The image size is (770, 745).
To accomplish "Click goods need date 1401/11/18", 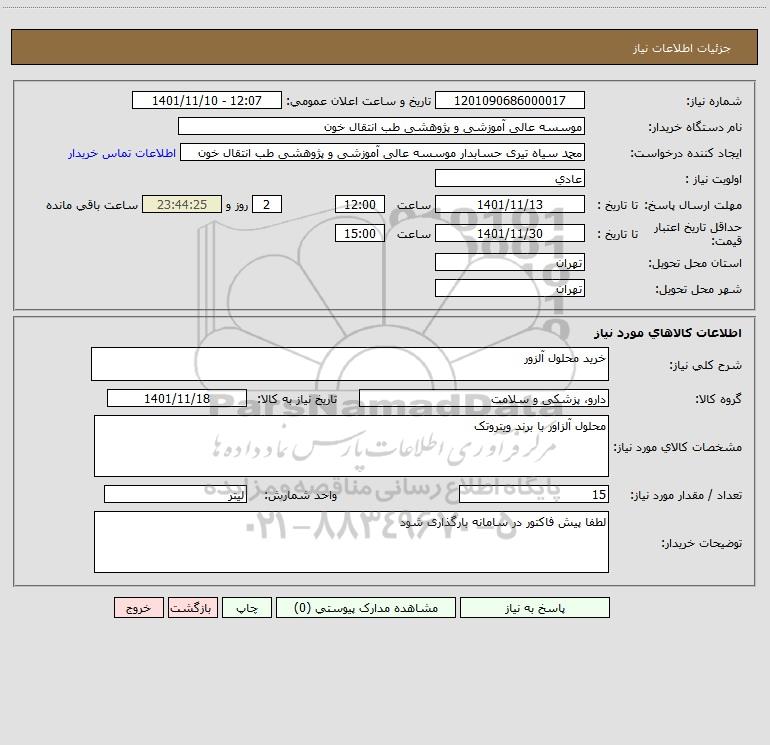I will click(x=177, y=398).
